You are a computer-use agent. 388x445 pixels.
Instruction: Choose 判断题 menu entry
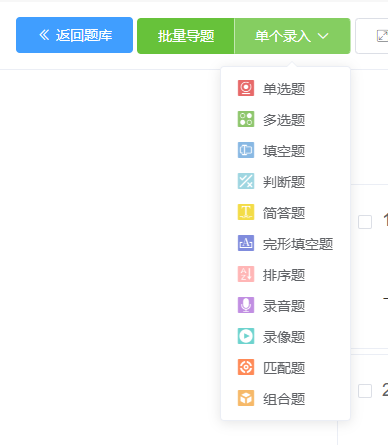(285, 182)
